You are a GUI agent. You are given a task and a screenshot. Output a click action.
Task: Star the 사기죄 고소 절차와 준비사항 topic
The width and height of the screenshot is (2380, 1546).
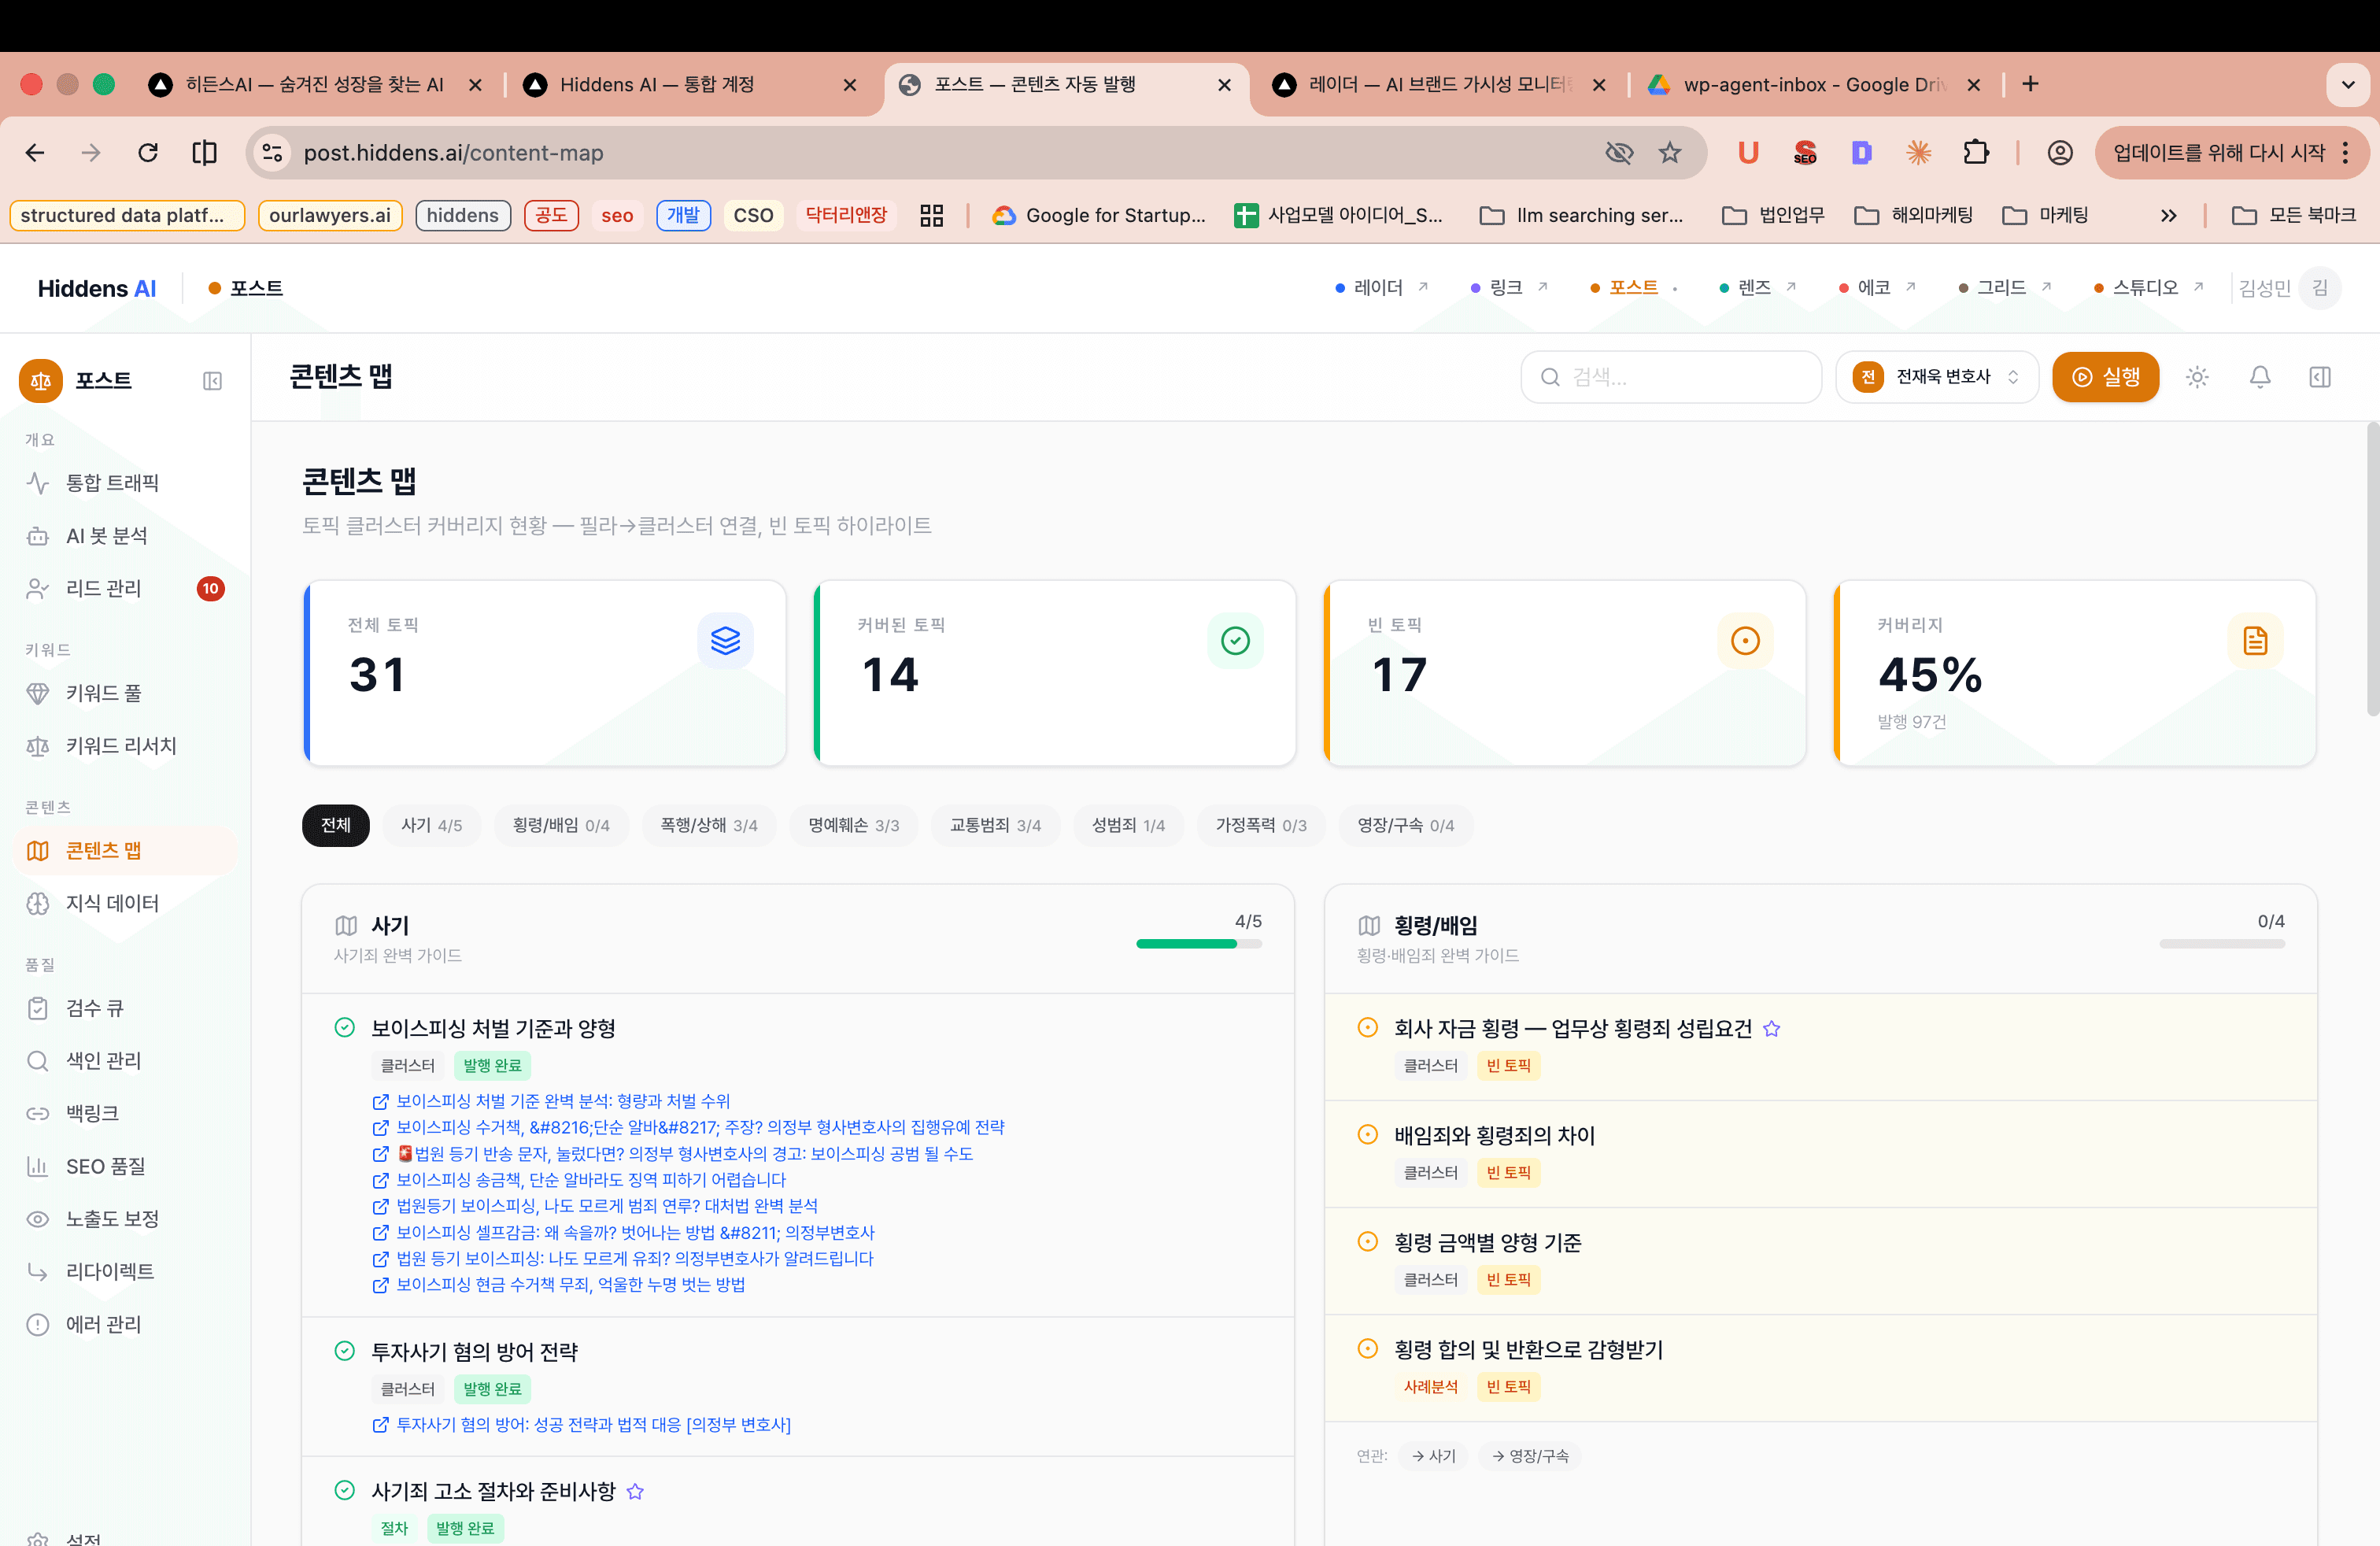click(635, 1491)
